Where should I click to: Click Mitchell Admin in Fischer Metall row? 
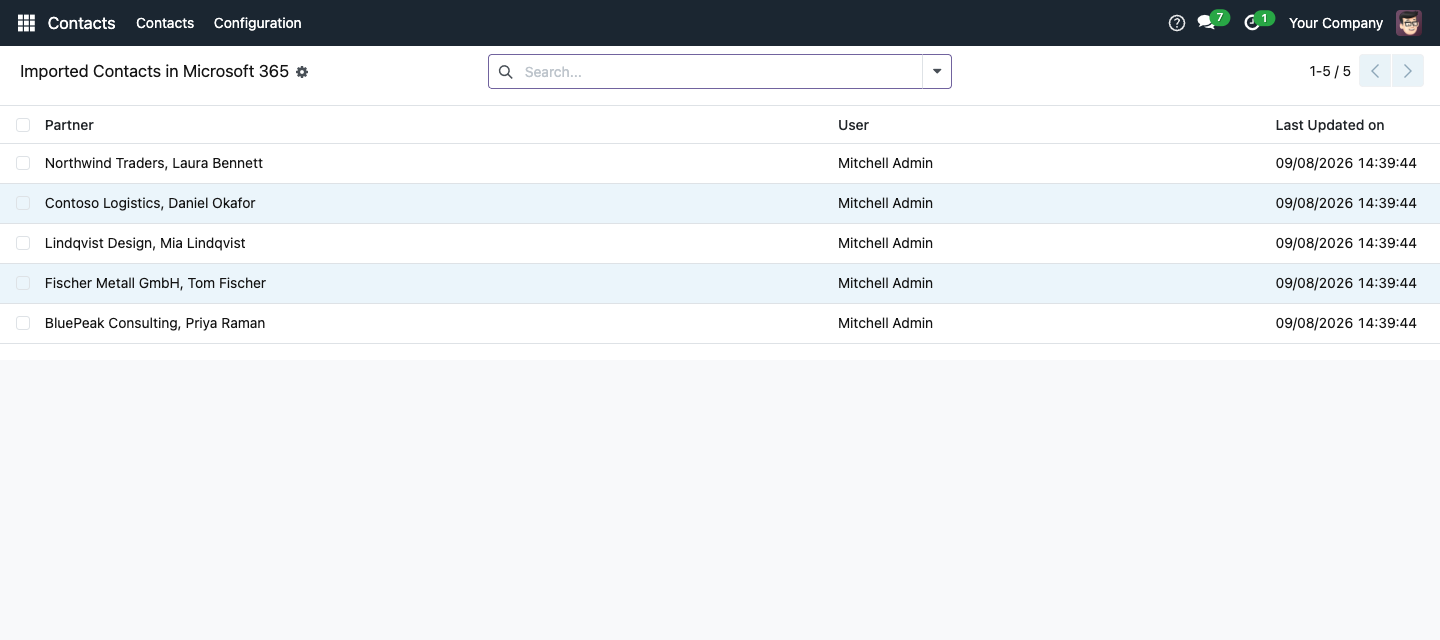point(885,283)
